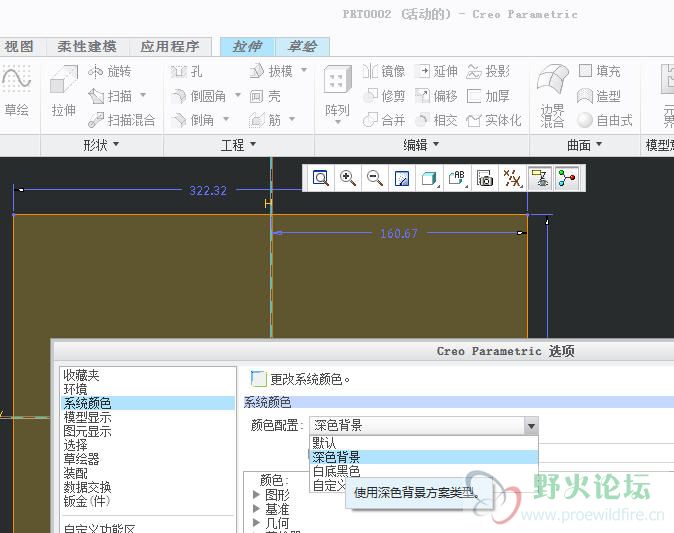
Task: Expand the Geometry (几何) color tree node
Action: click(x=257, y=523)
